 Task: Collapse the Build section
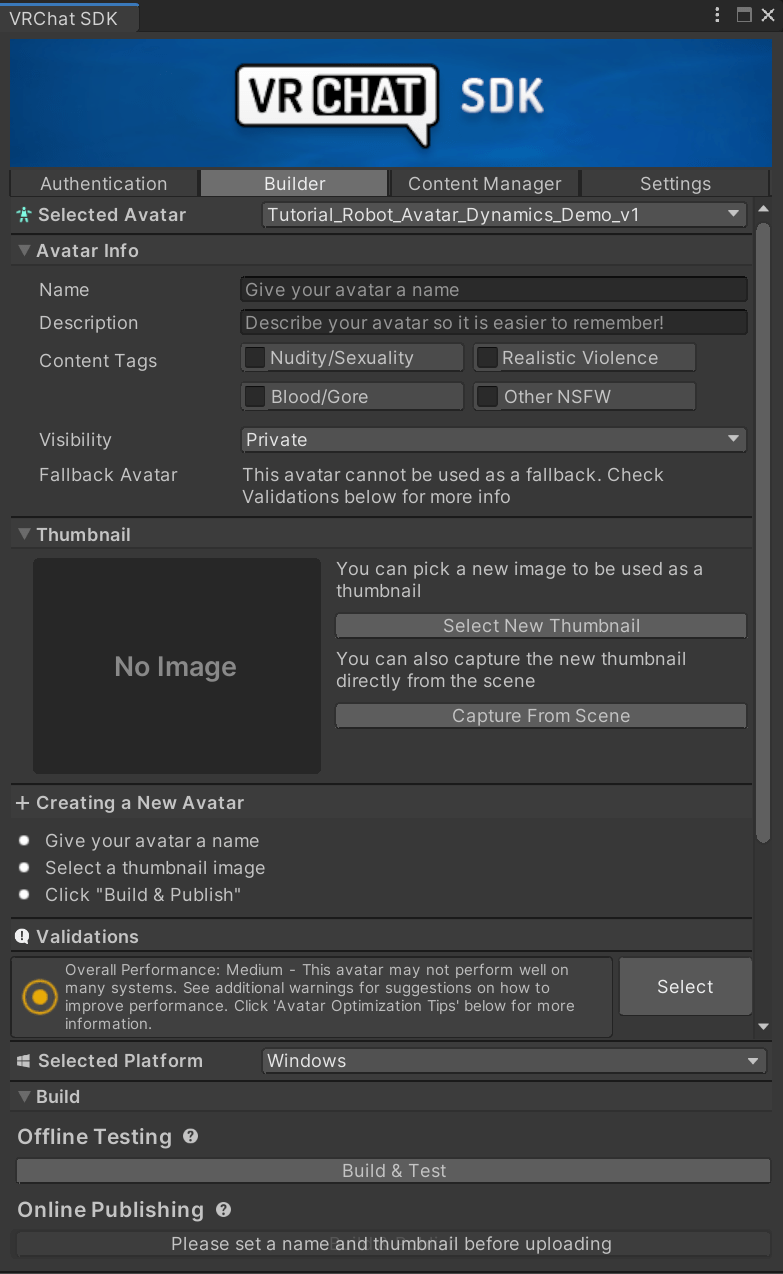[24, 1097]
